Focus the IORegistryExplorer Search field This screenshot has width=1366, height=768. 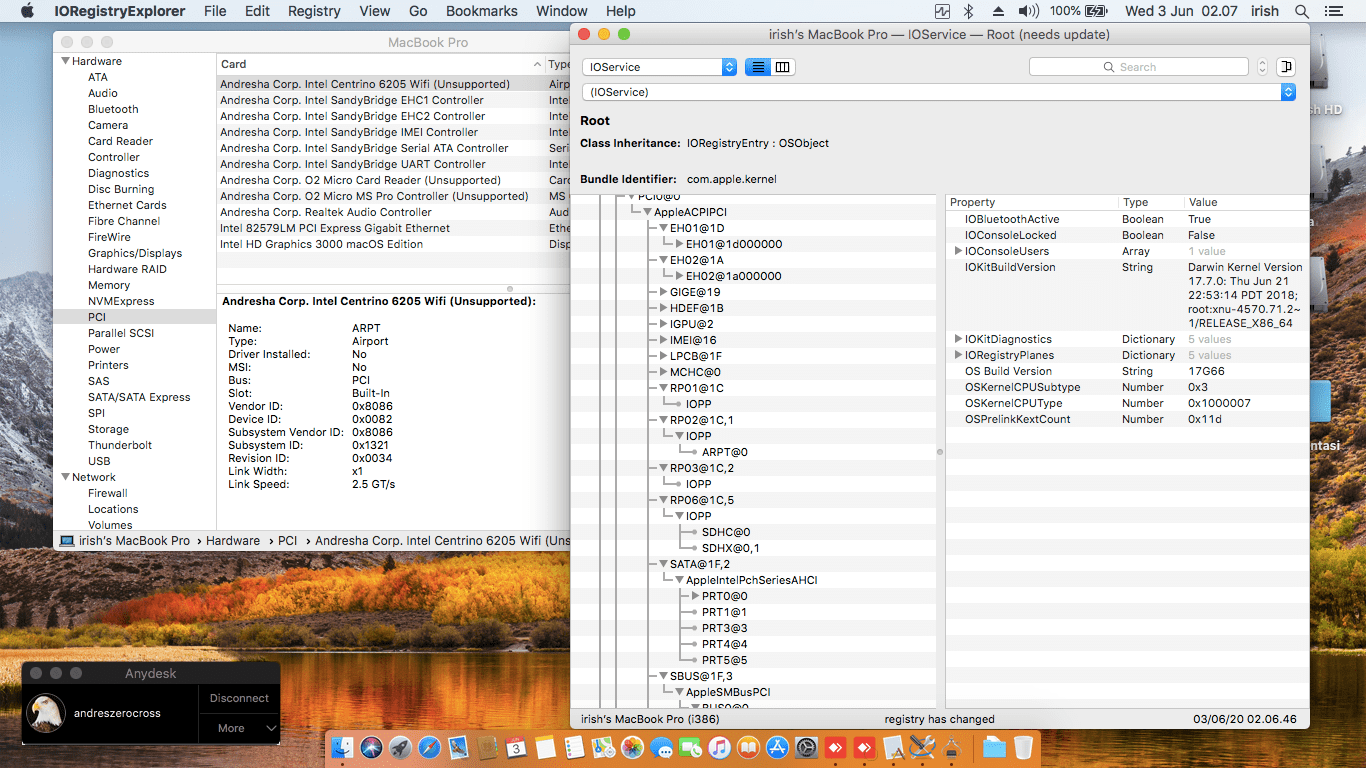coord(1139,67)
